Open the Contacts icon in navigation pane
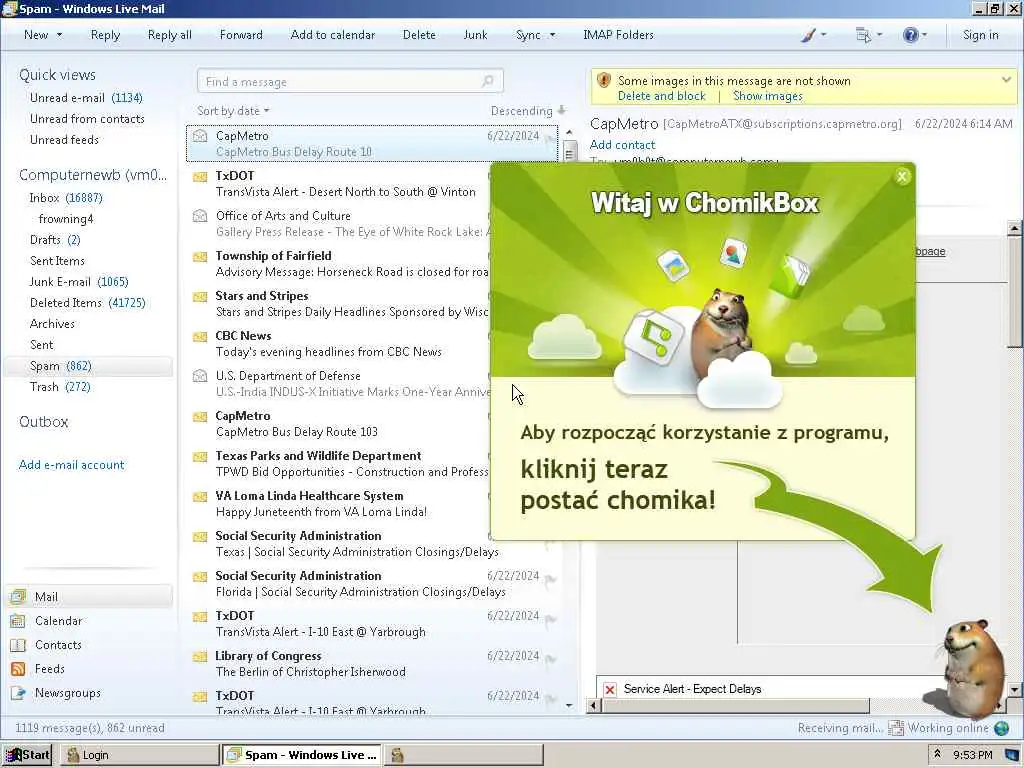 click(x=18, y=645)
